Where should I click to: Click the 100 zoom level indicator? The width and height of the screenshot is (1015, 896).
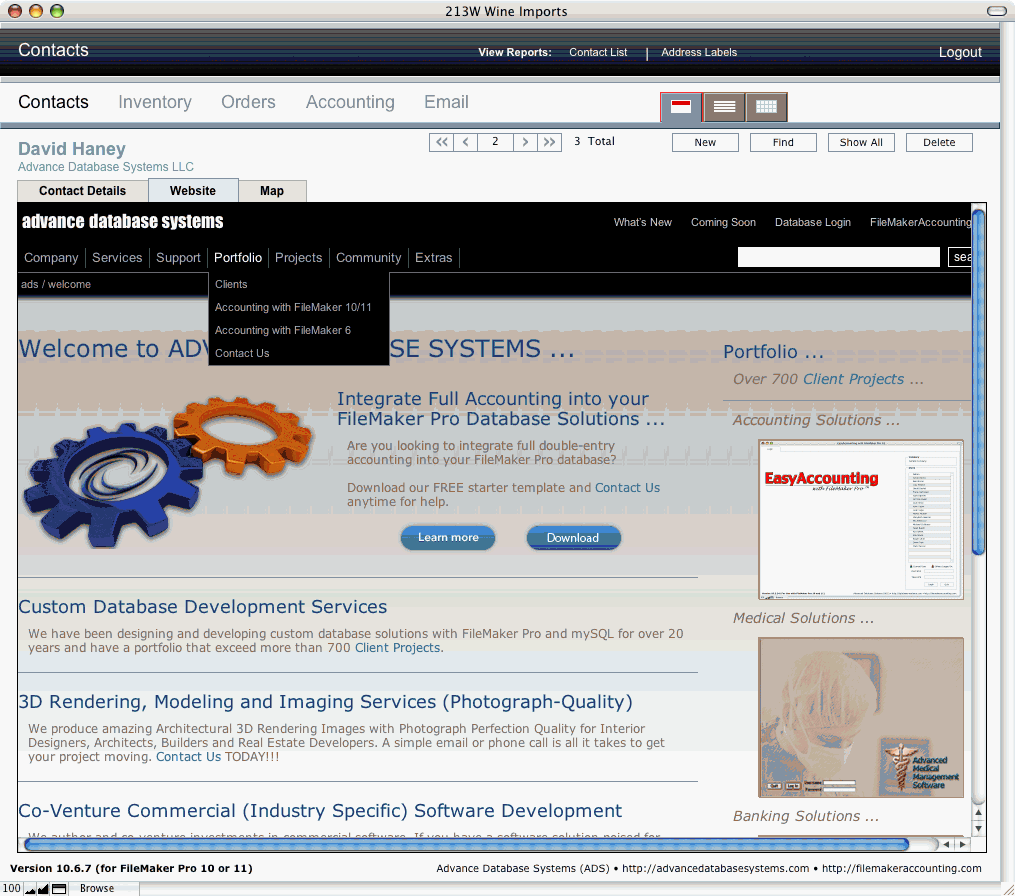click(x=12, y=889)
